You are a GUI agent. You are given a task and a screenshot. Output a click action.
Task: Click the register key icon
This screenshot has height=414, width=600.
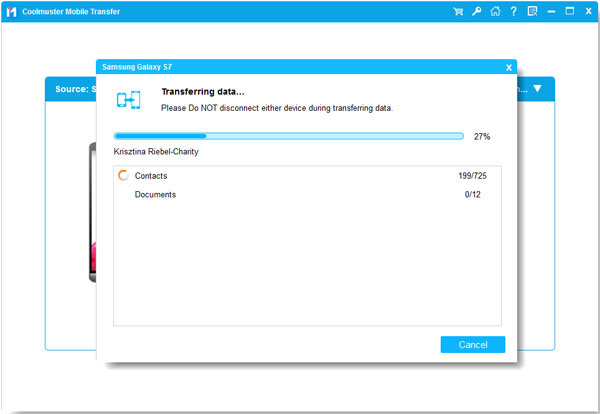(476, 12)
